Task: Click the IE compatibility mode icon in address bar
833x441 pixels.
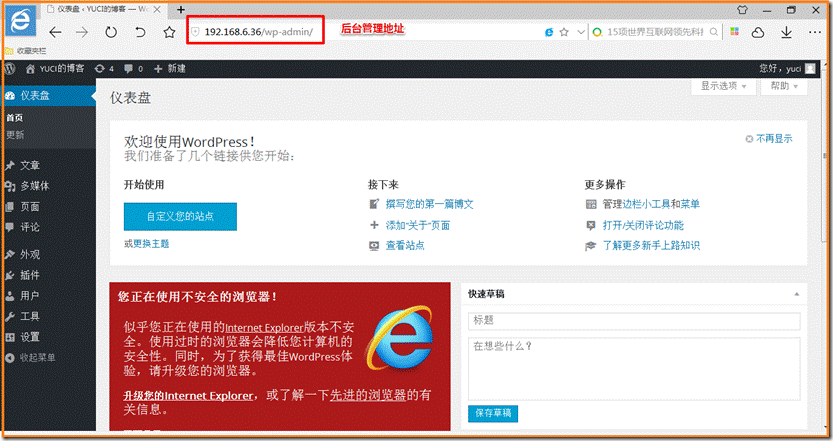Action: click(x=549, y=32)
